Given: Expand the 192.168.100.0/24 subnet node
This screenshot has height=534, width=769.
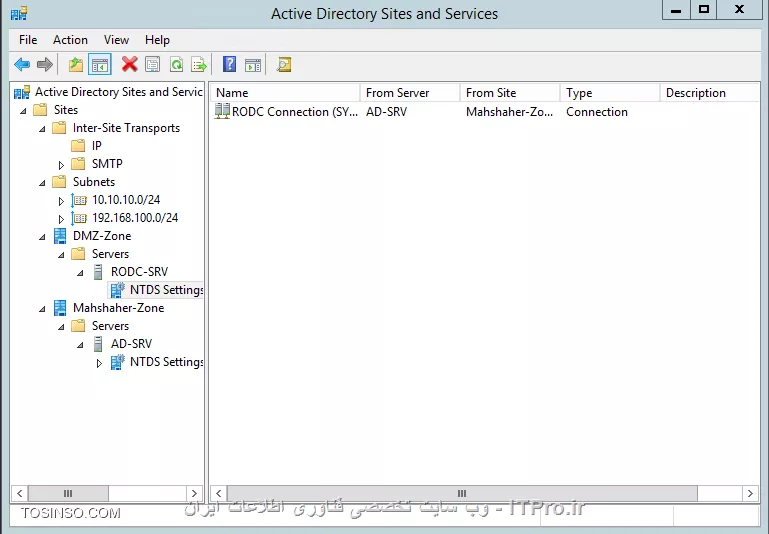Looking at the screenshot, I should (61, 219).
